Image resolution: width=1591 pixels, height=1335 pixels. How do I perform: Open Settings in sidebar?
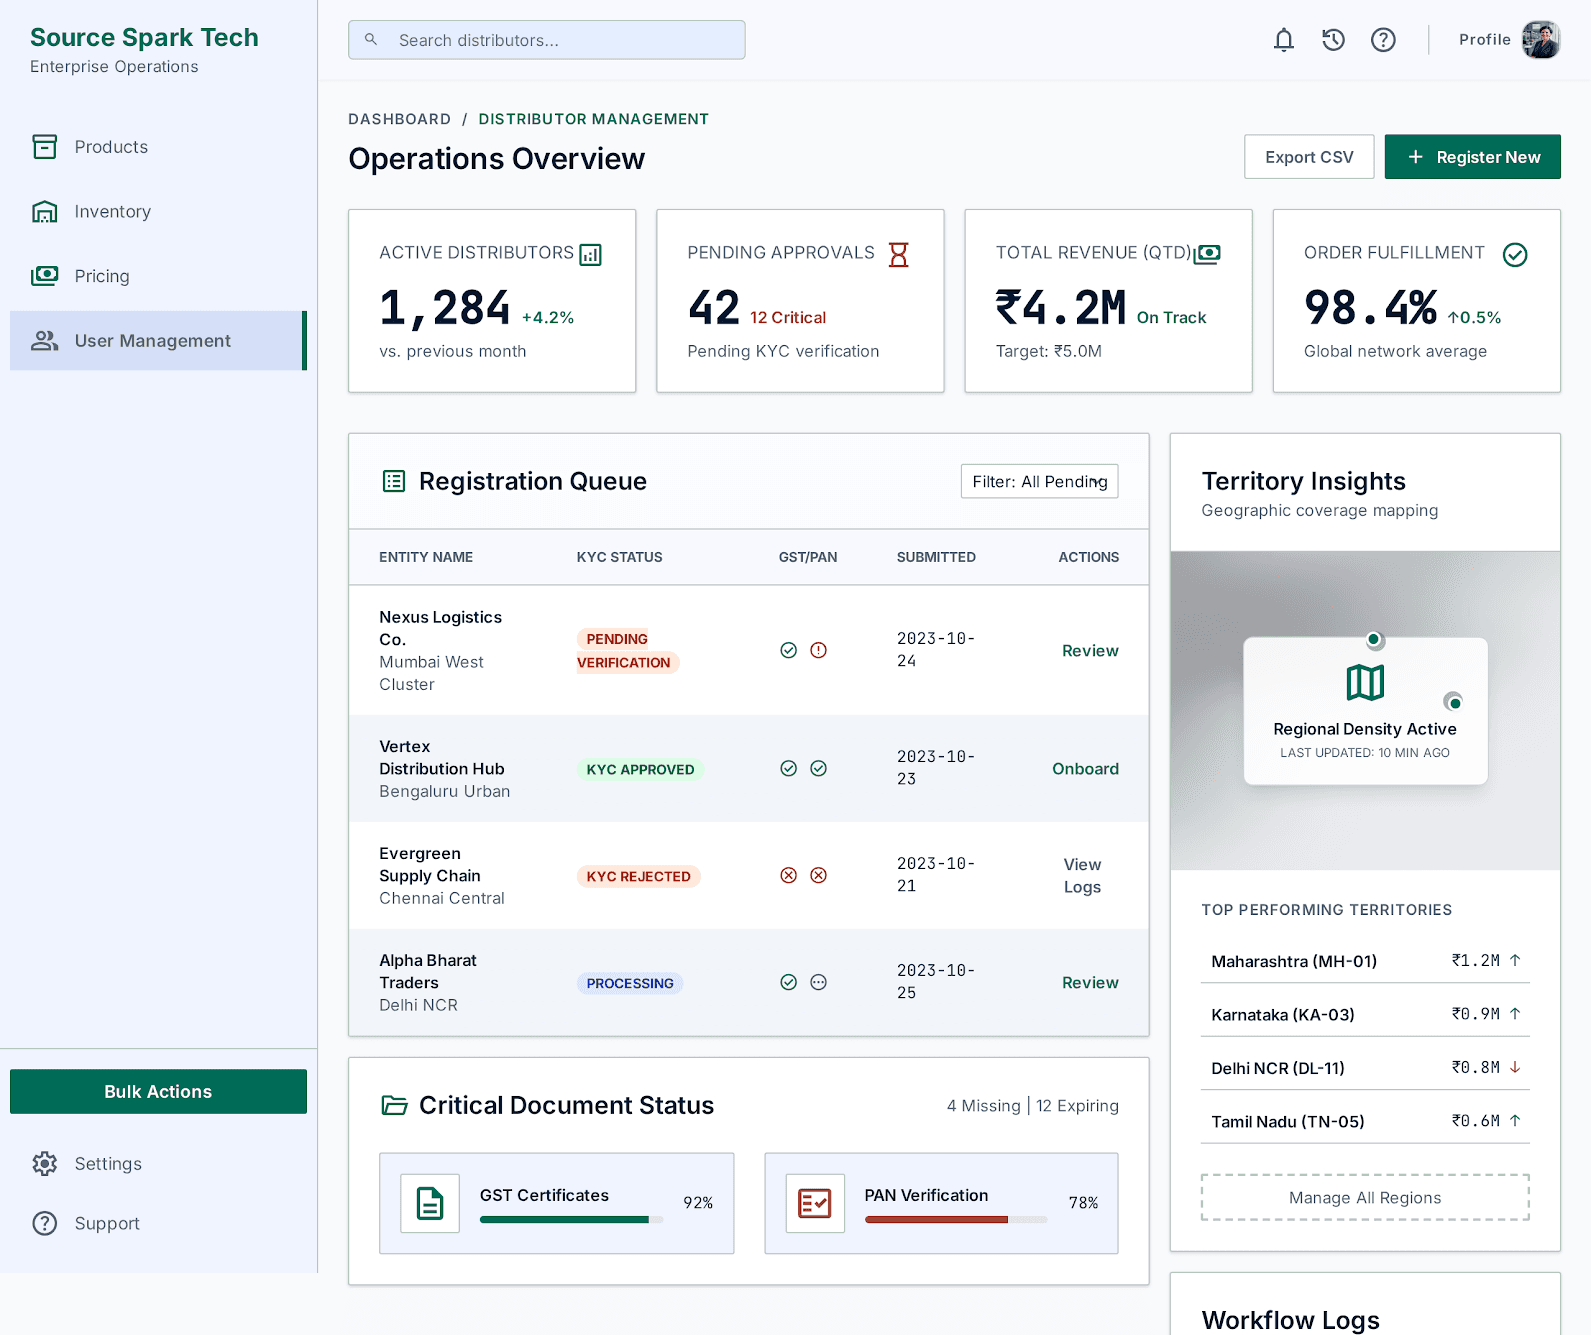pyautogui.click(x=158, y=1164)
